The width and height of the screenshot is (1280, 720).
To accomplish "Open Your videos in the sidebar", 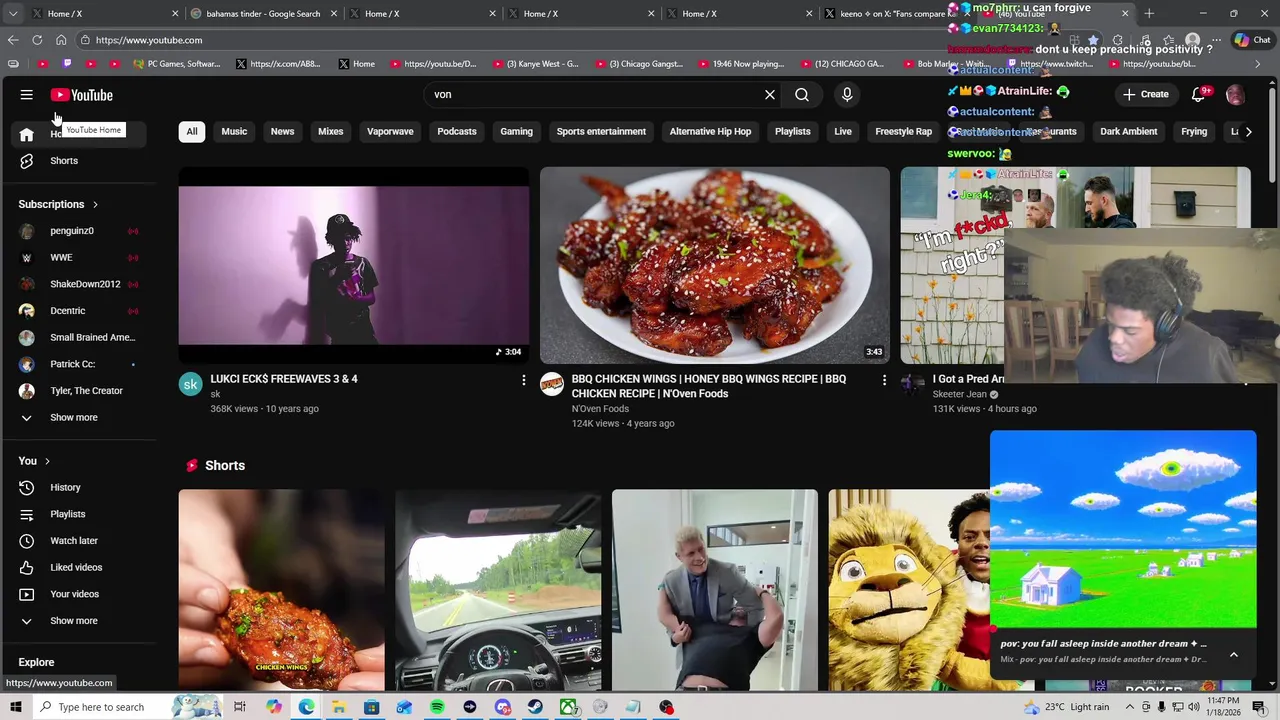I will (78, 594).
